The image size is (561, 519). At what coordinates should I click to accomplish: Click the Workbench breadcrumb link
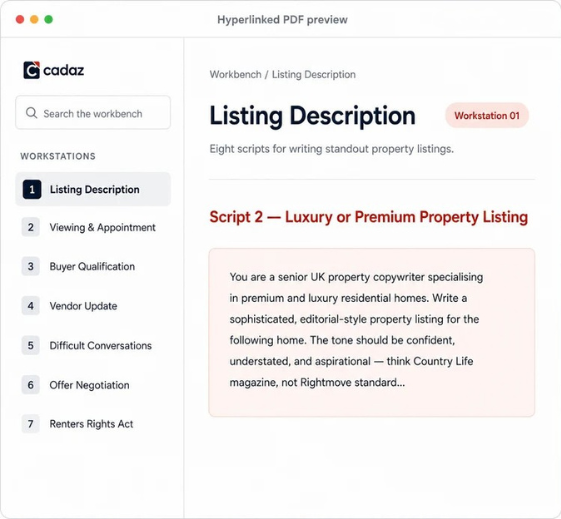click(235, 74)
